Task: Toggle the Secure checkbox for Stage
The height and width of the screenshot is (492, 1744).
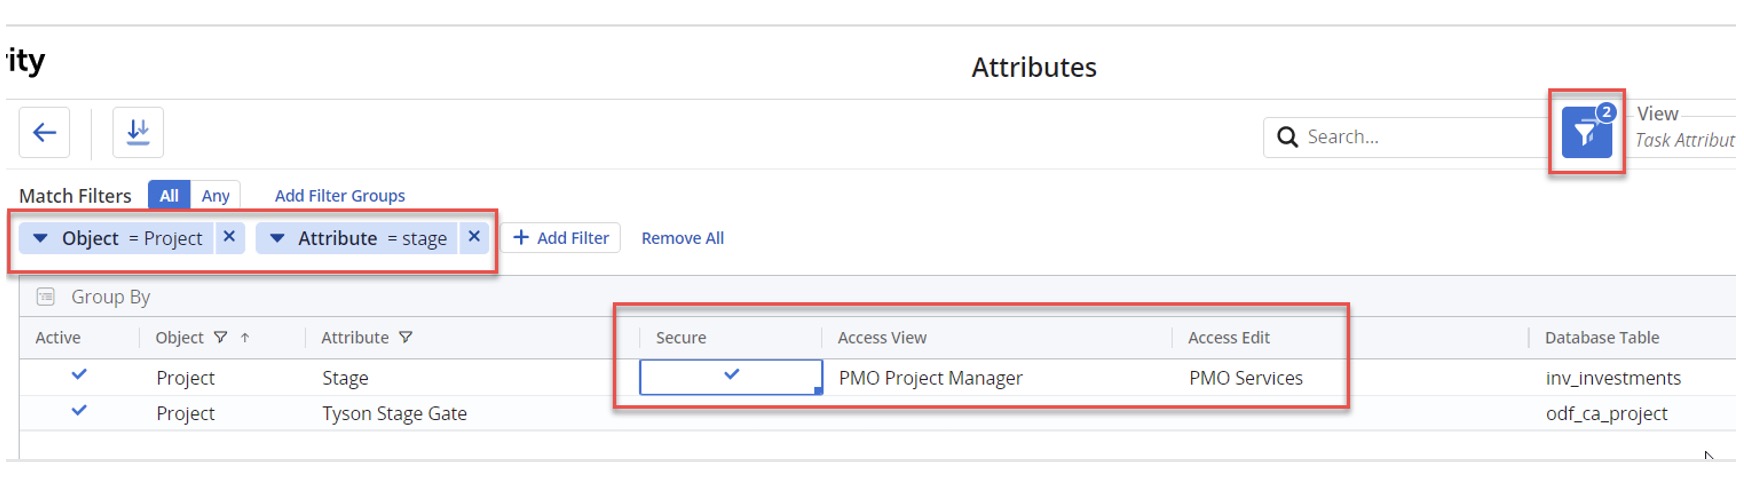Action: tap(731, 377)
